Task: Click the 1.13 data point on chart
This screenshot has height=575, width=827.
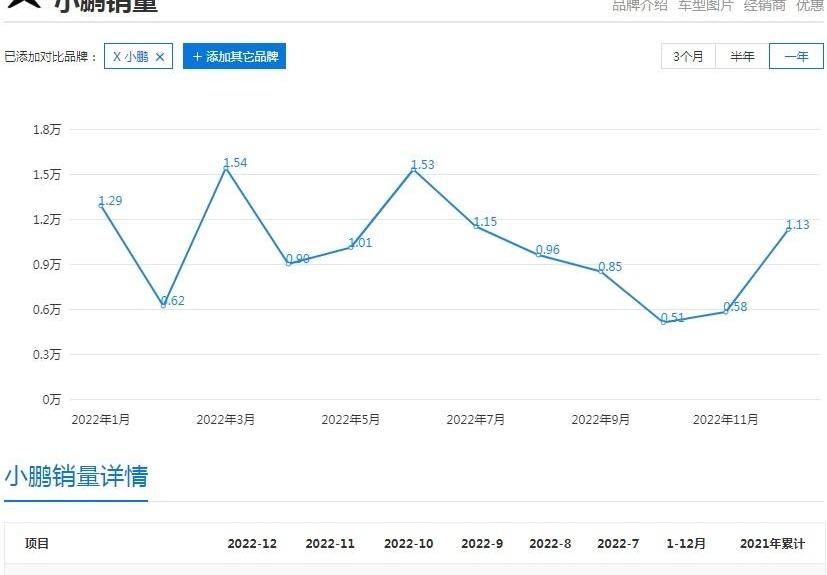Action: coord(788,229)
